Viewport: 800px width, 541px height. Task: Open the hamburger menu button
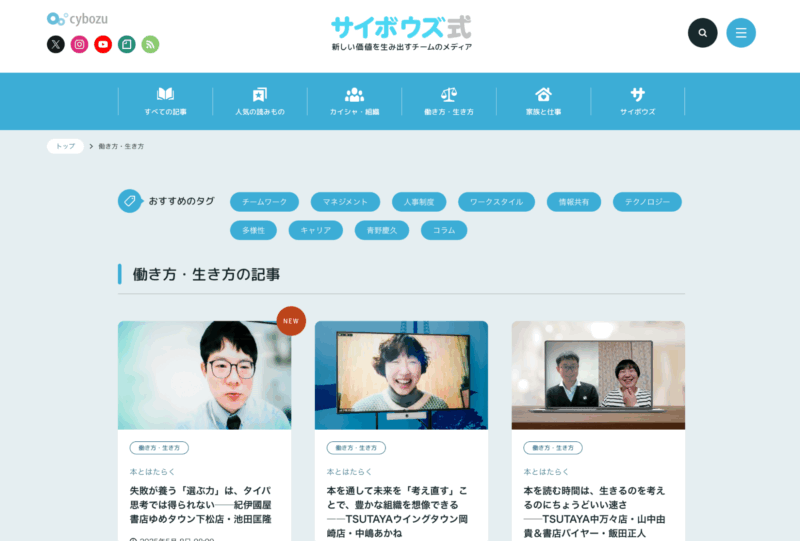click(x=741, y=33)
